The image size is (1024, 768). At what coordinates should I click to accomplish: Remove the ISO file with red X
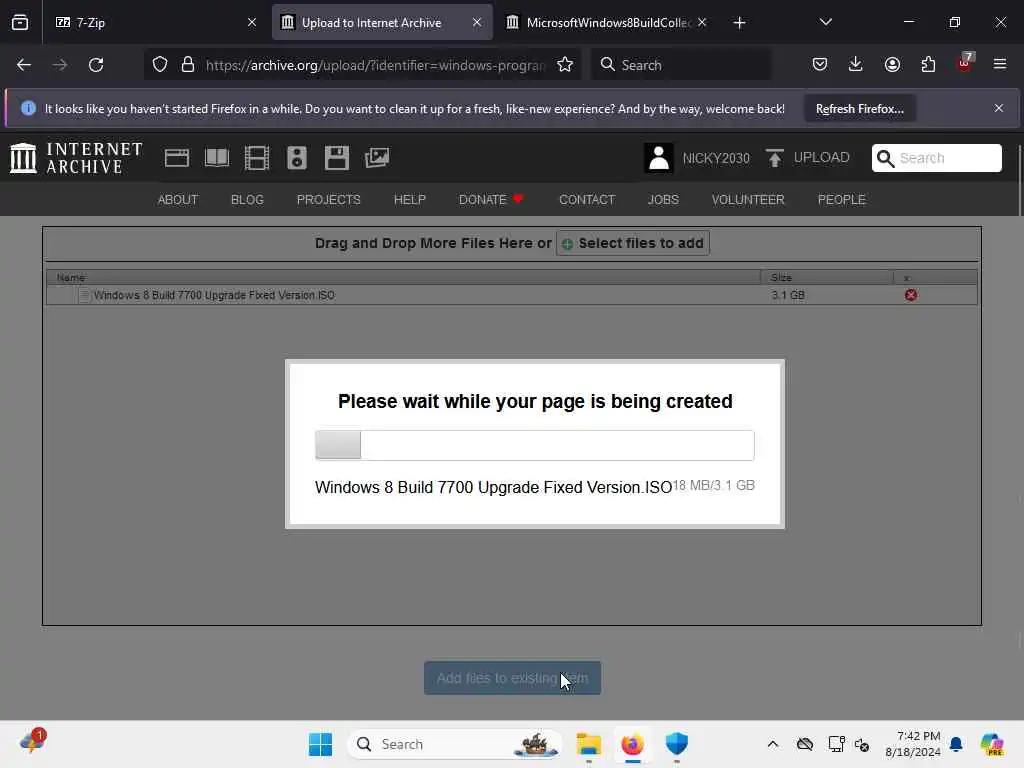coord(910,295)
